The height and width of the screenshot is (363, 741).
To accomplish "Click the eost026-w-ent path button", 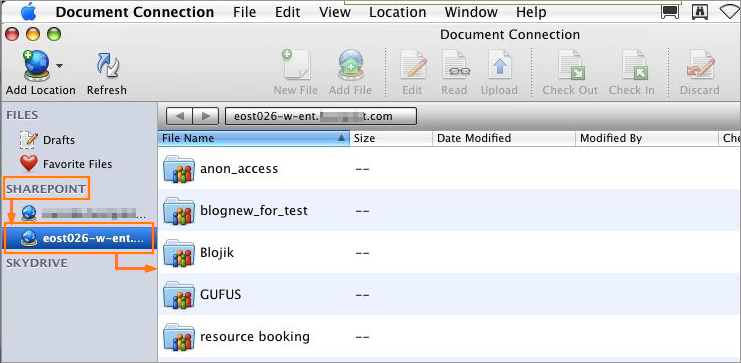I will click(x=321, y=116).
